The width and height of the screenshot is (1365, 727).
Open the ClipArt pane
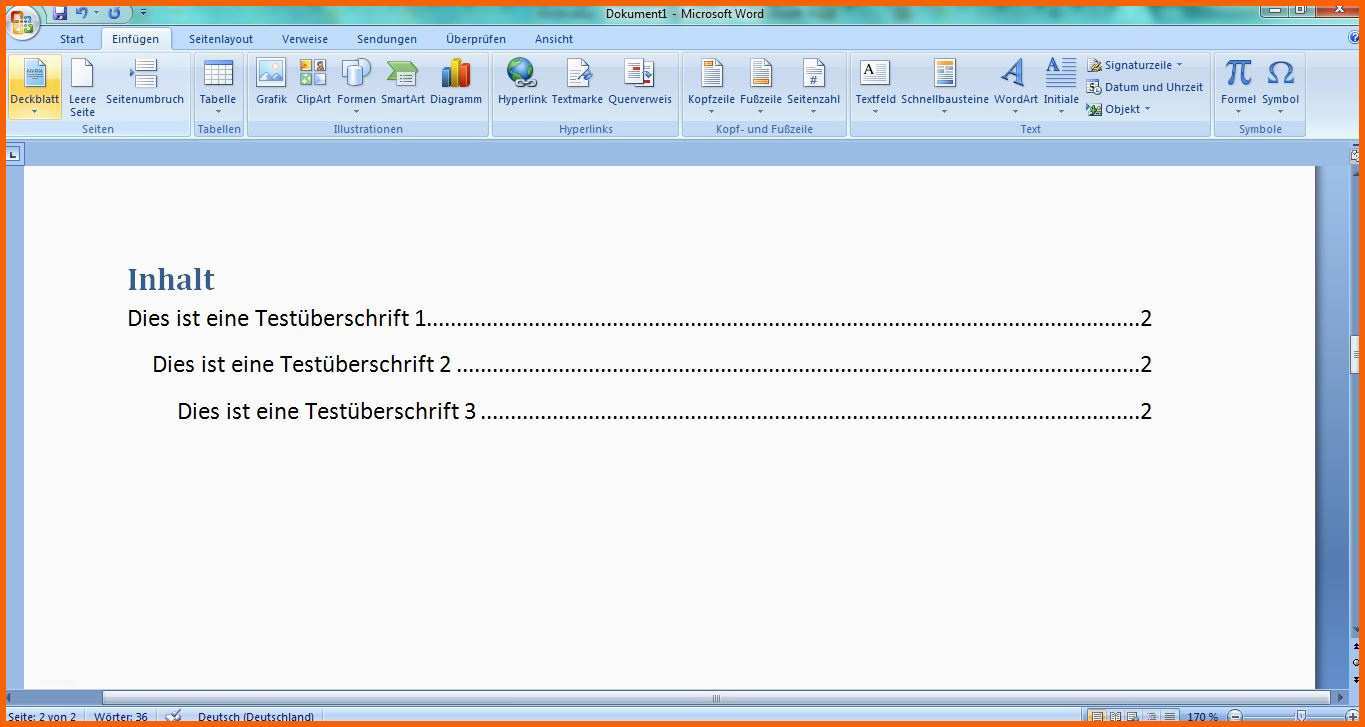point(313,81)
